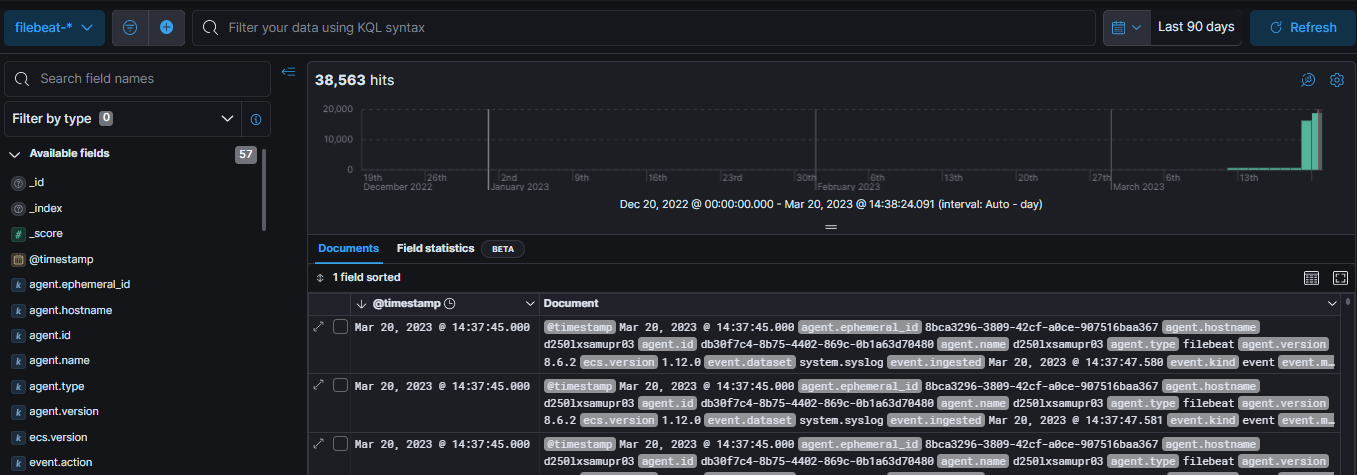Select the second document row checkbox
This screenshot has height=475, width=1357.
click(x=340, y=385)
